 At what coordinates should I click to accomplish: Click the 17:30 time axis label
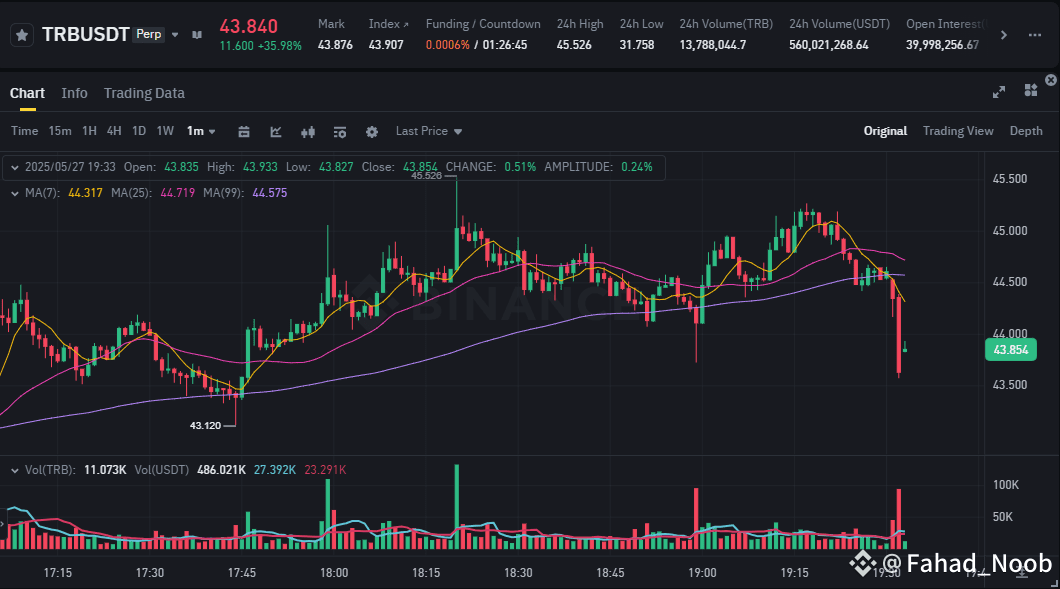pos(149,573)
